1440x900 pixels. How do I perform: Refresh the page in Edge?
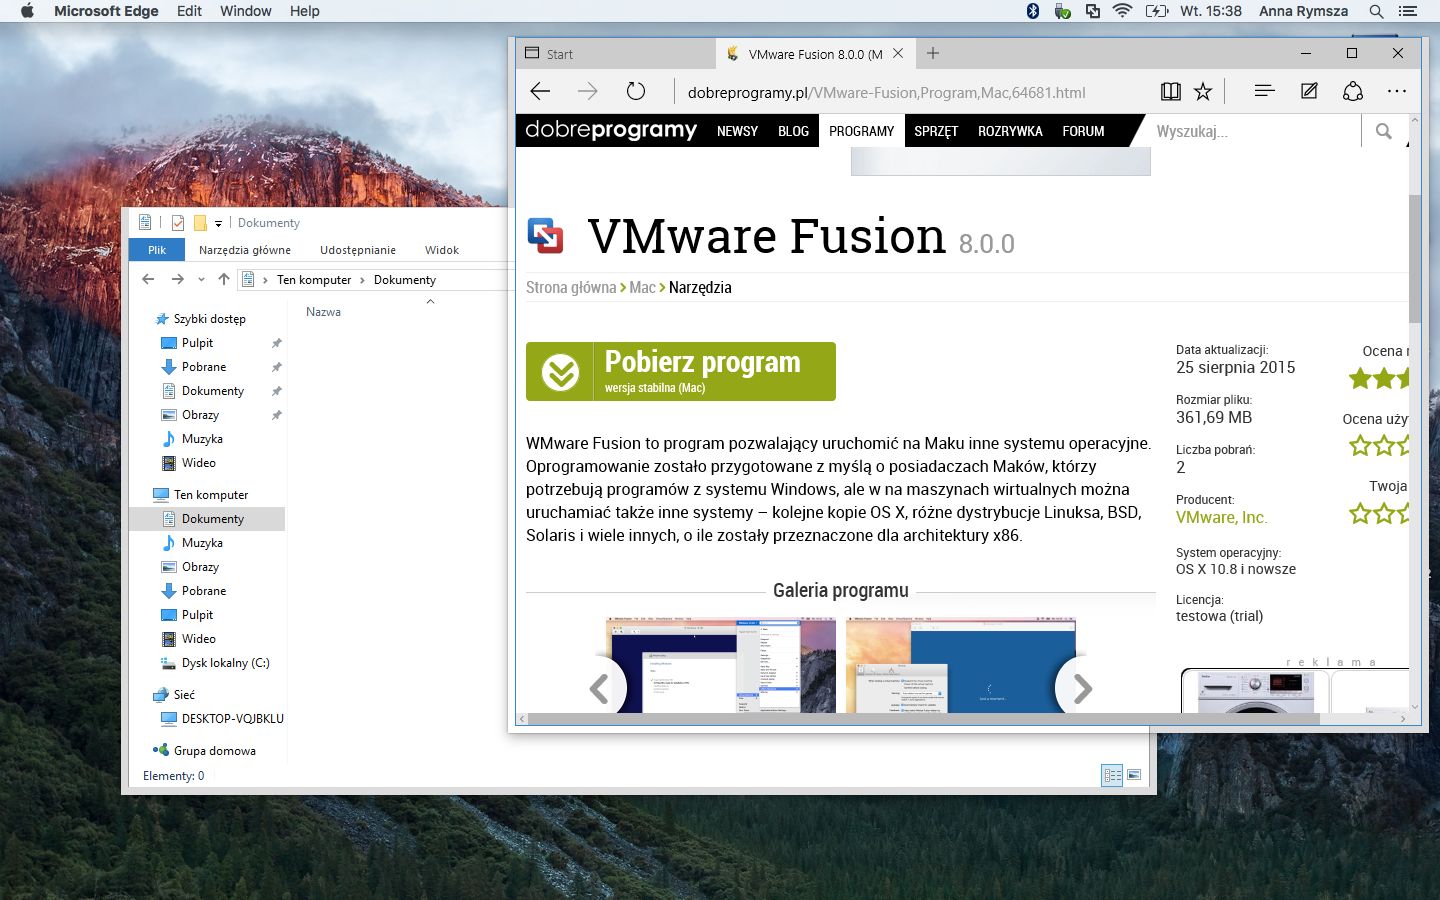point(636,92)
